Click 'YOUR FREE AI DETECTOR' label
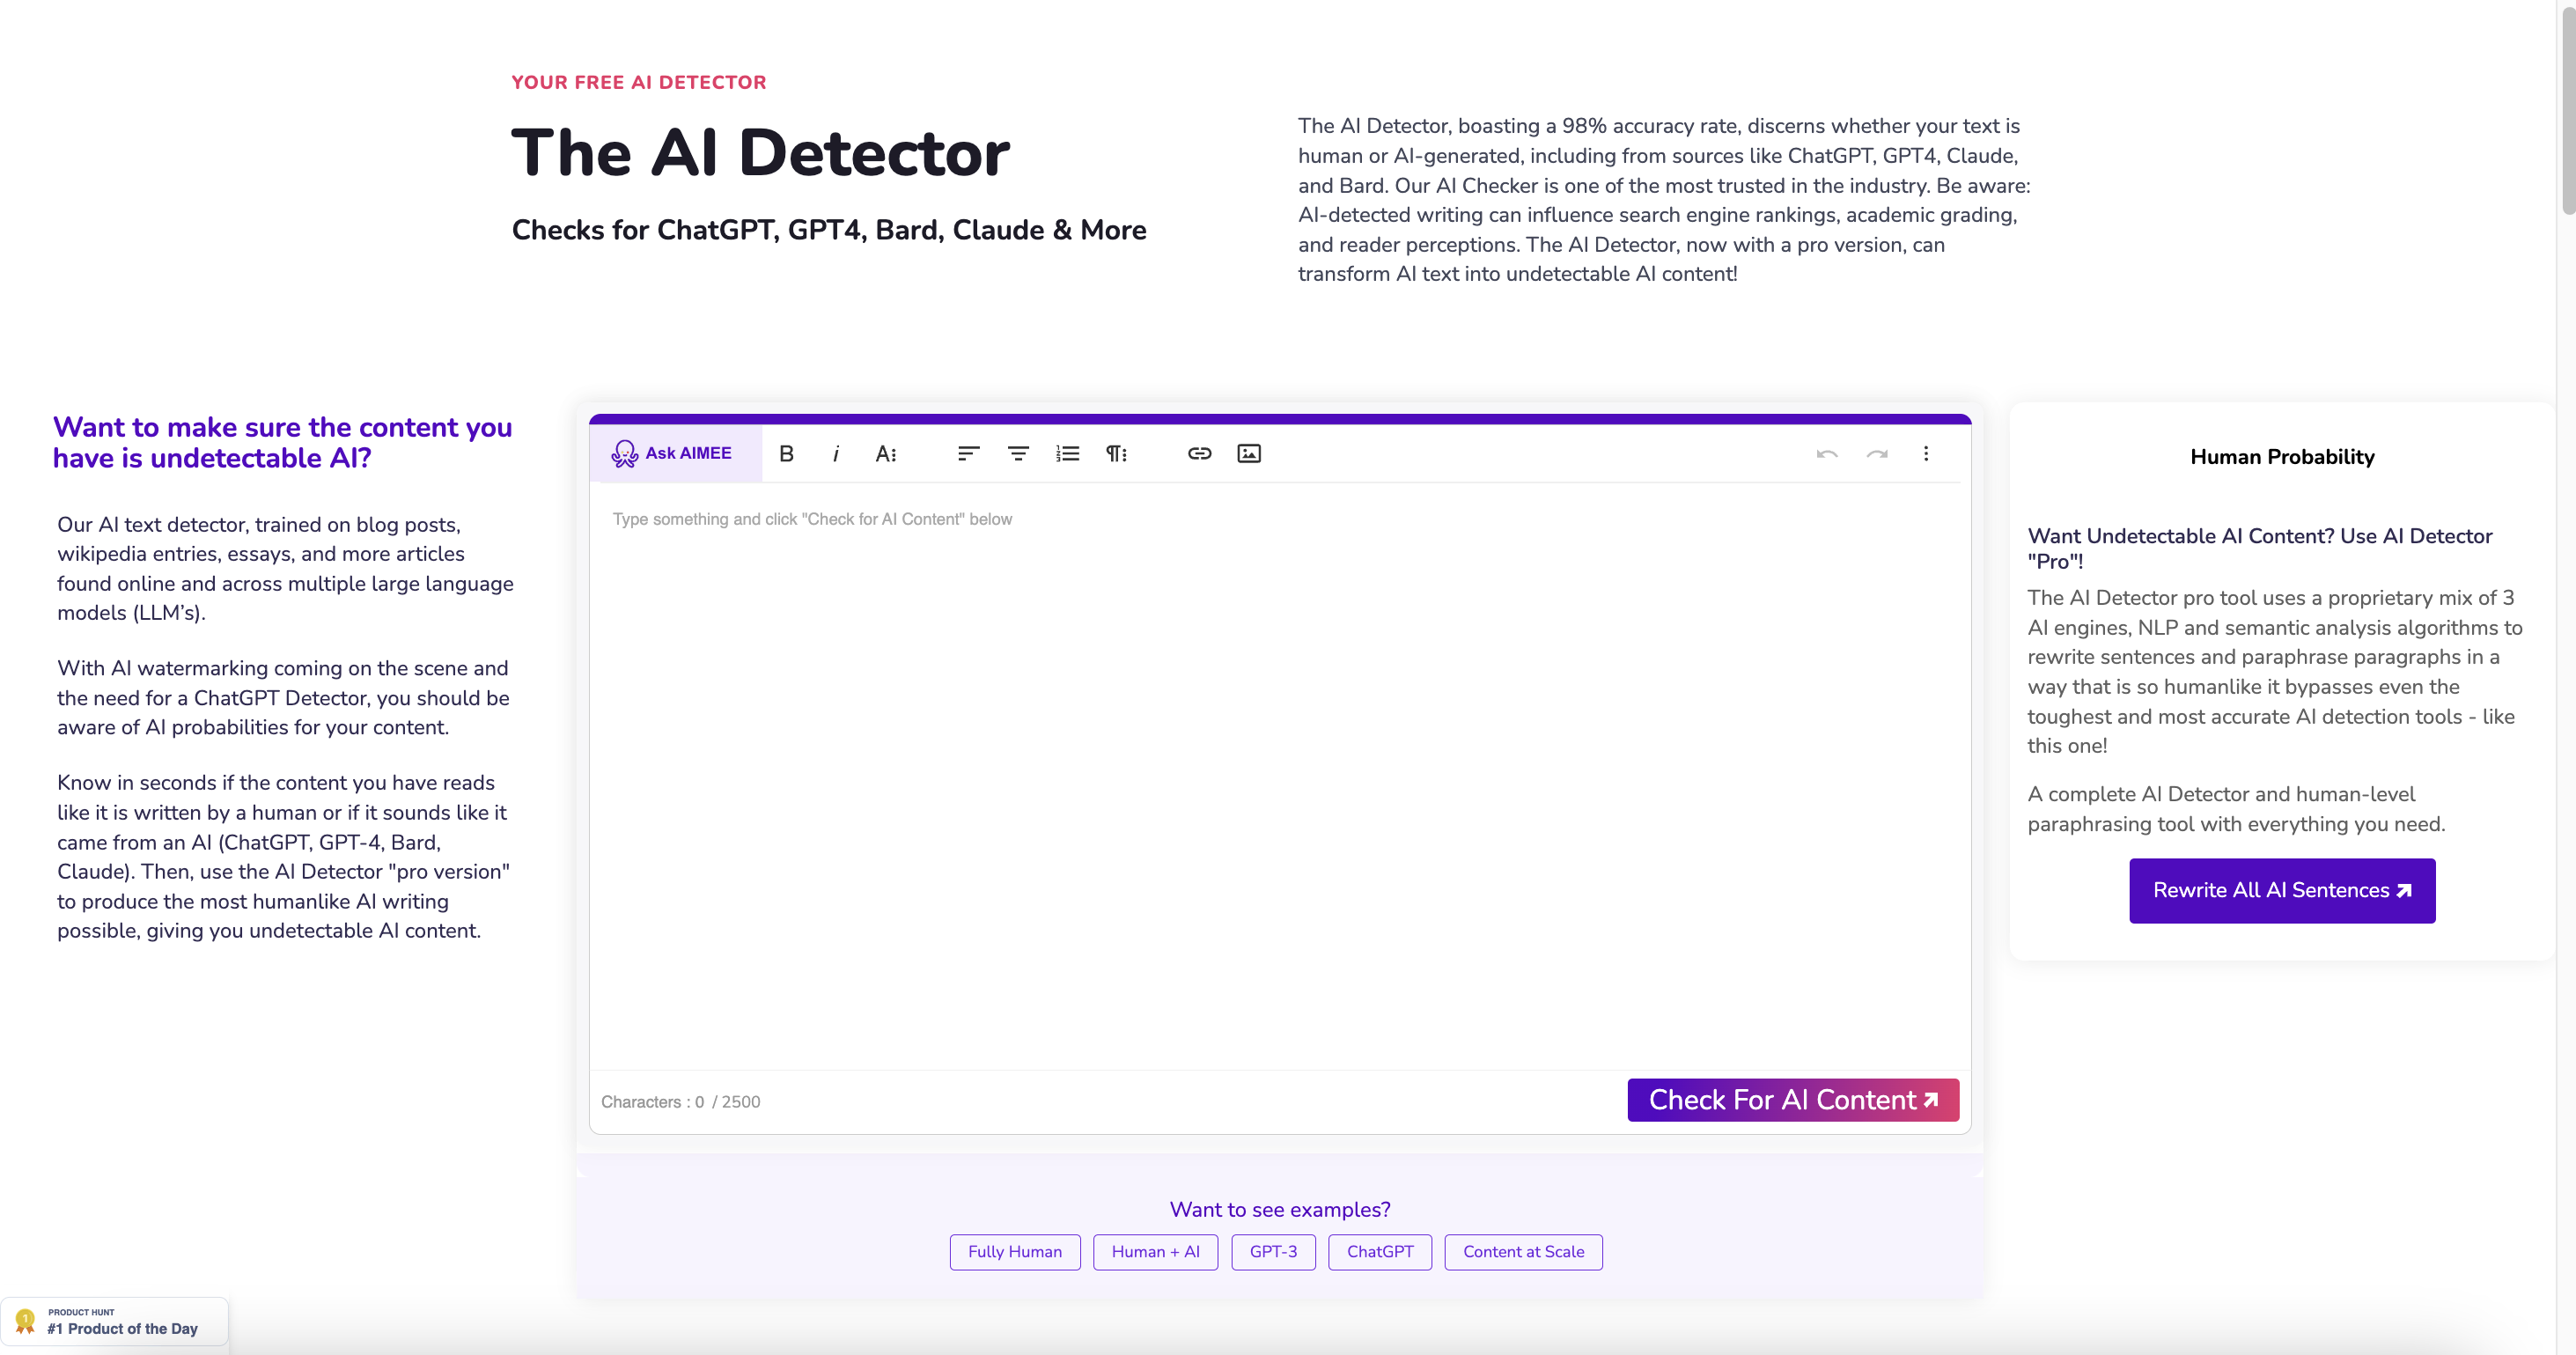The height and width of the screenshot is (1355, 2576). [x=639, y=83]
